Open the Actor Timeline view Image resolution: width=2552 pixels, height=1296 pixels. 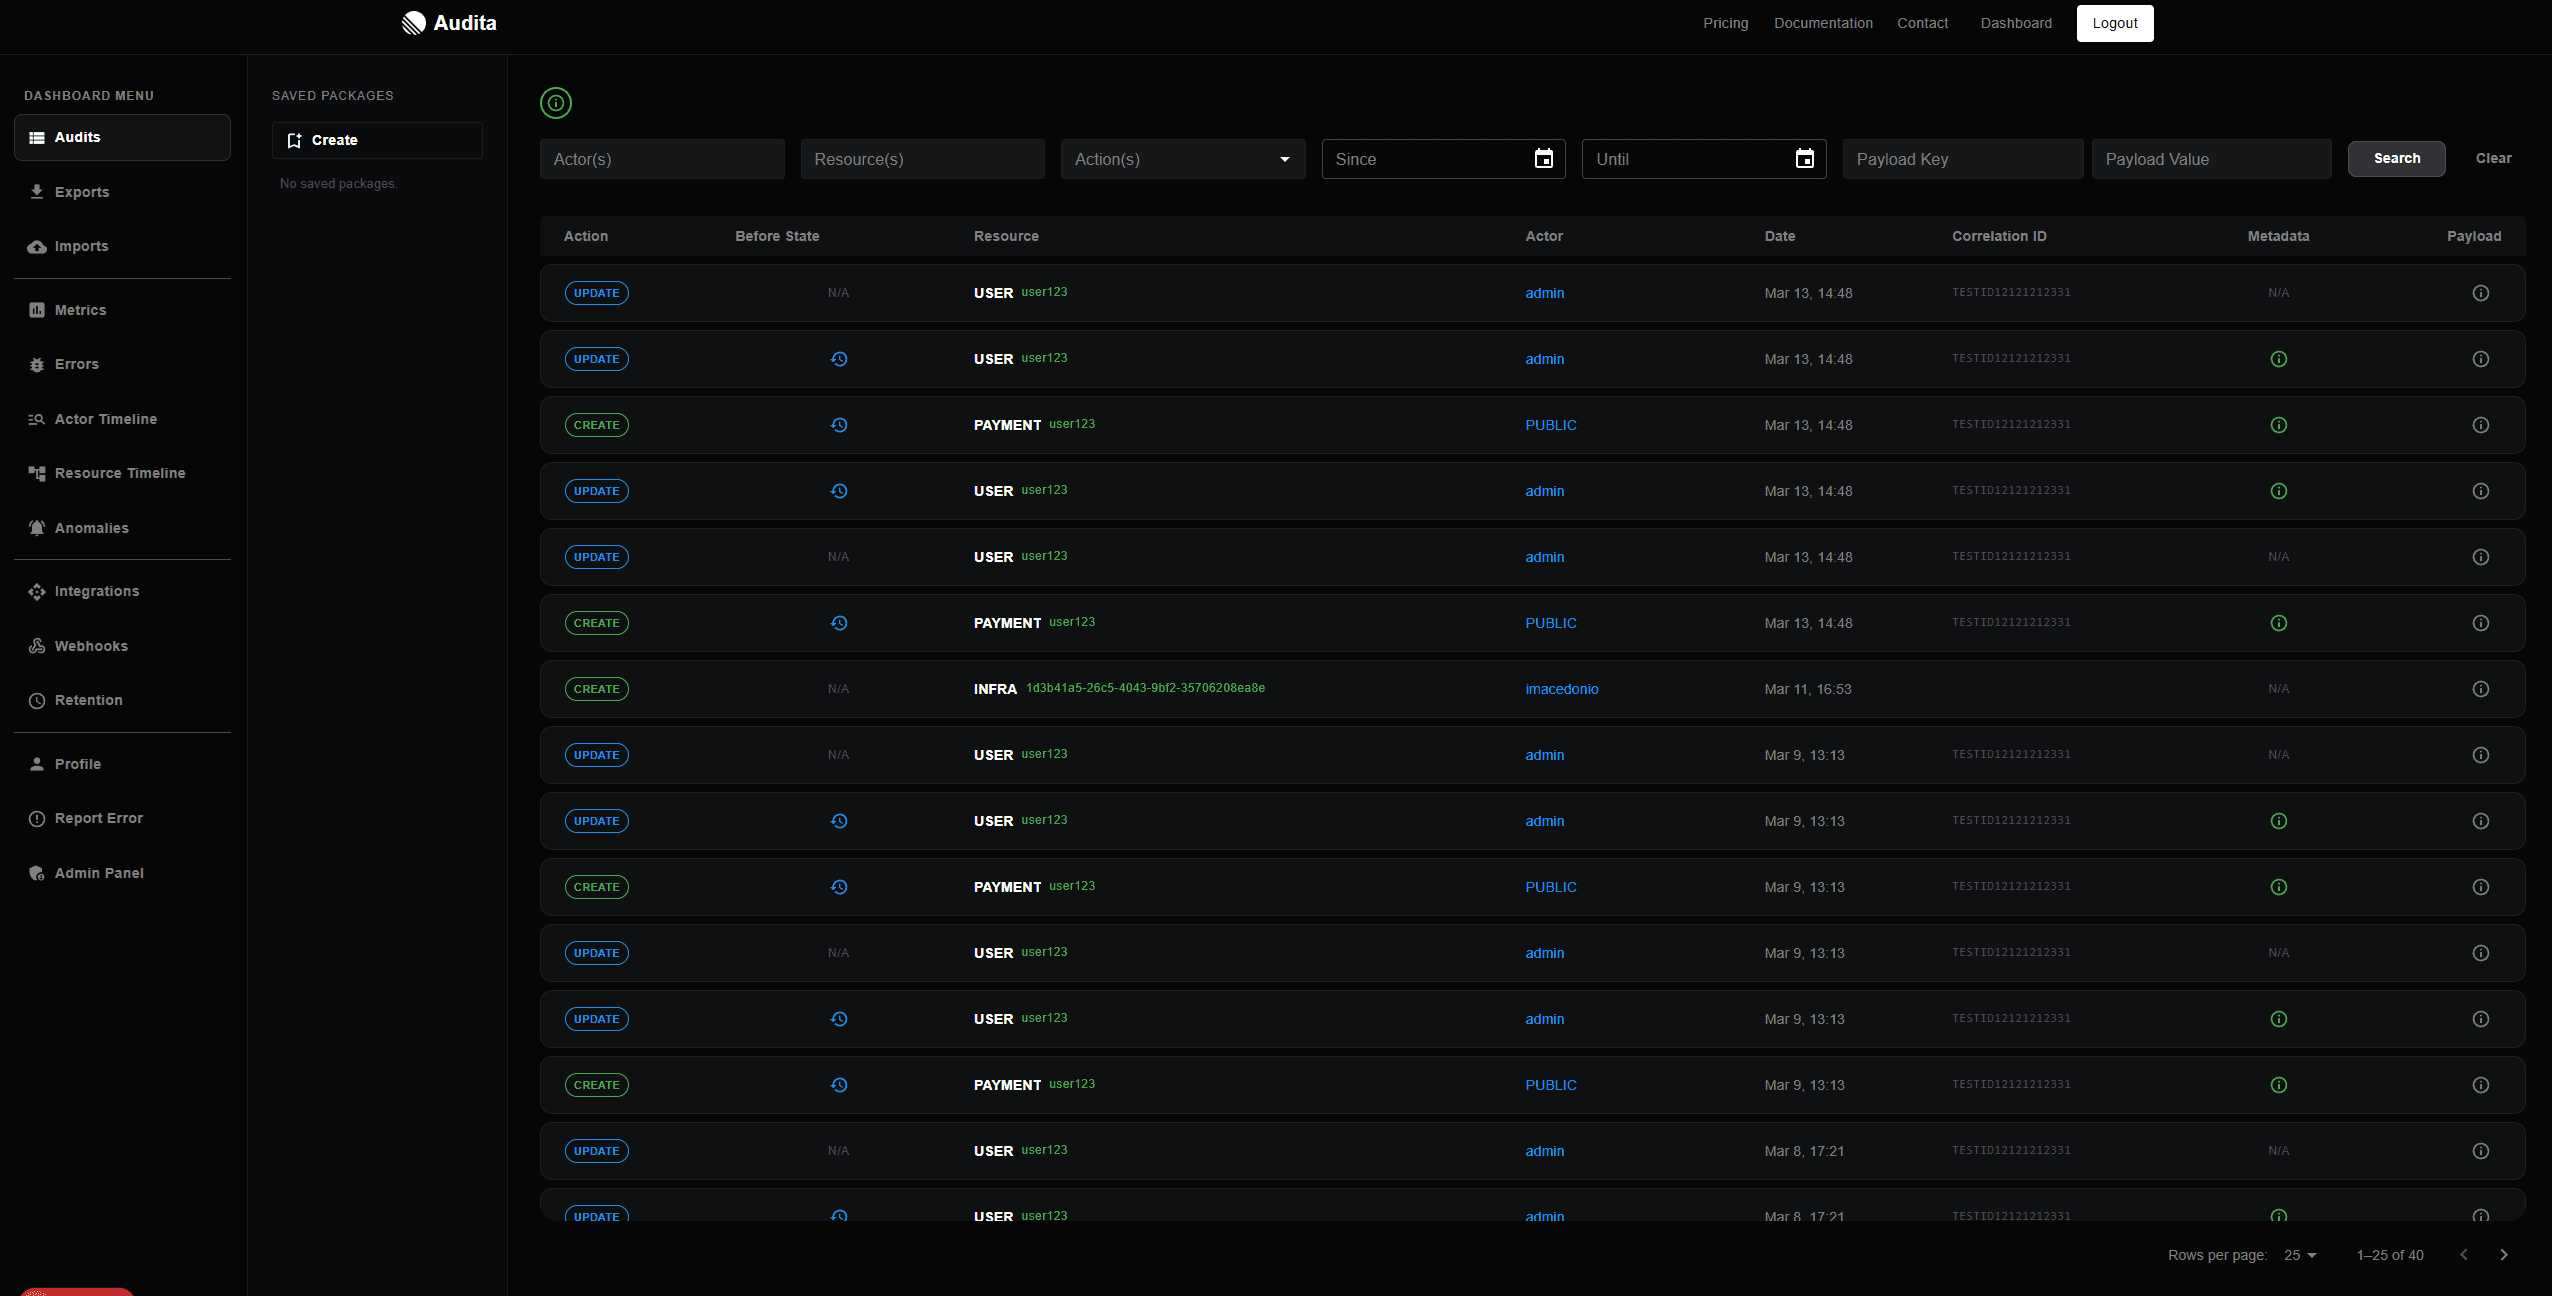click(x=104, y=419)
